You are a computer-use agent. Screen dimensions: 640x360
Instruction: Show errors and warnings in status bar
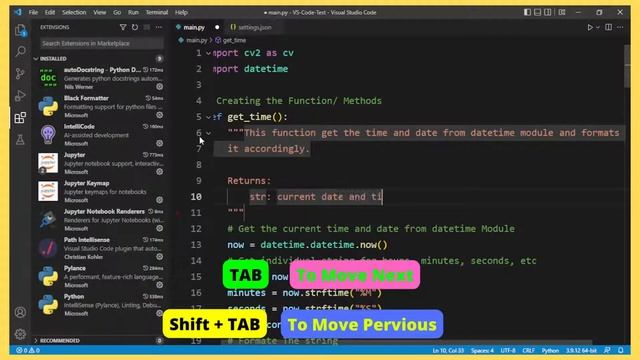pos(28,350)
